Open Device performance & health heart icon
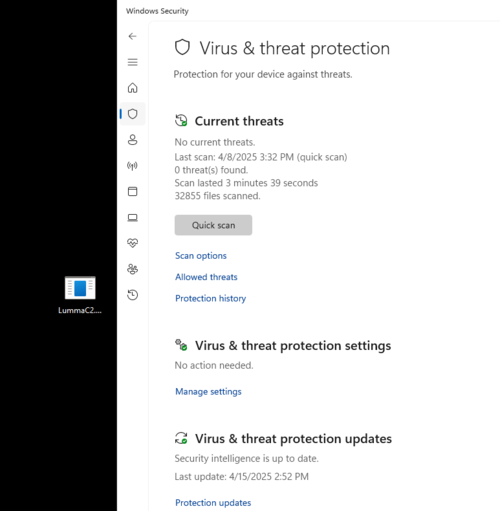Screen dimensions: 500x511 point(132,243)
